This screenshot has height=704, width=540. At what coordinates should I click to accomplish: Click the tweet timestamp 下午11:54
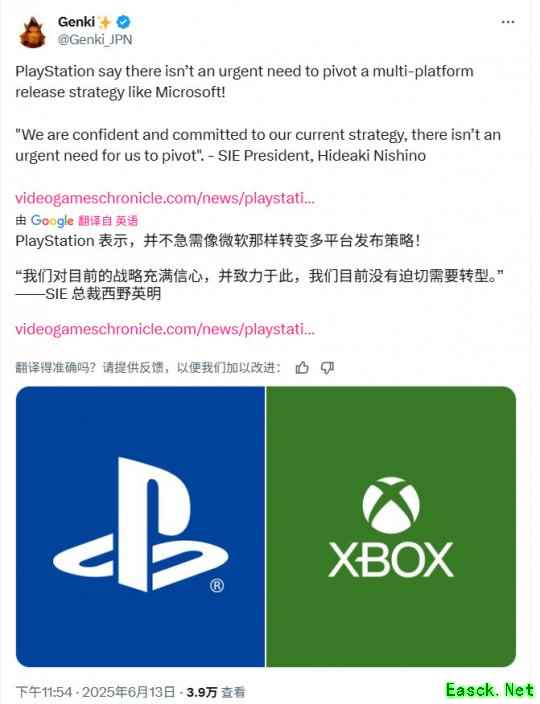(44, 692)
